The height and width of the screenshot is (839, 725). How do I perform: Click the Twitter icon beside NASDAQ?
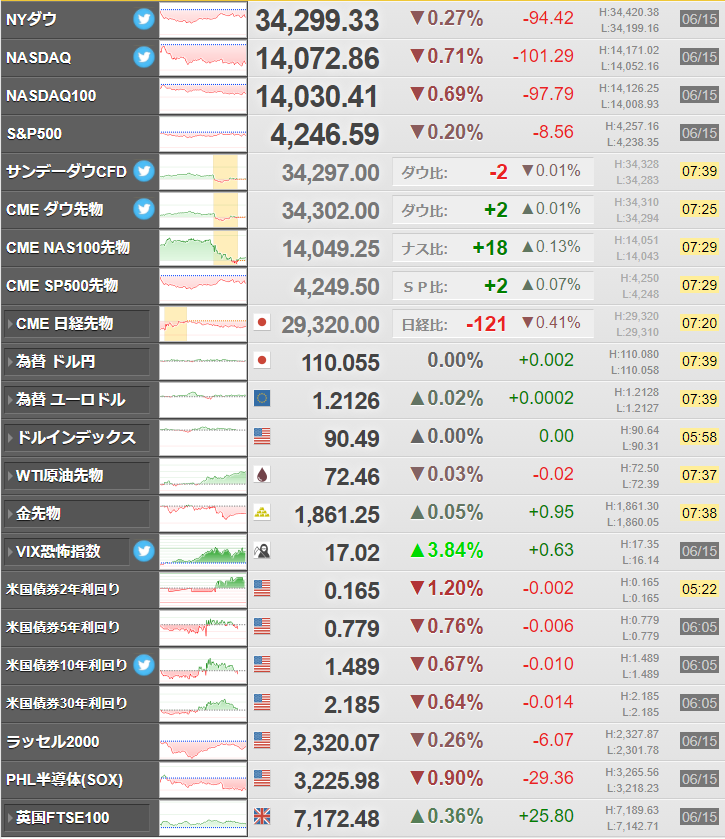point(143,57)
